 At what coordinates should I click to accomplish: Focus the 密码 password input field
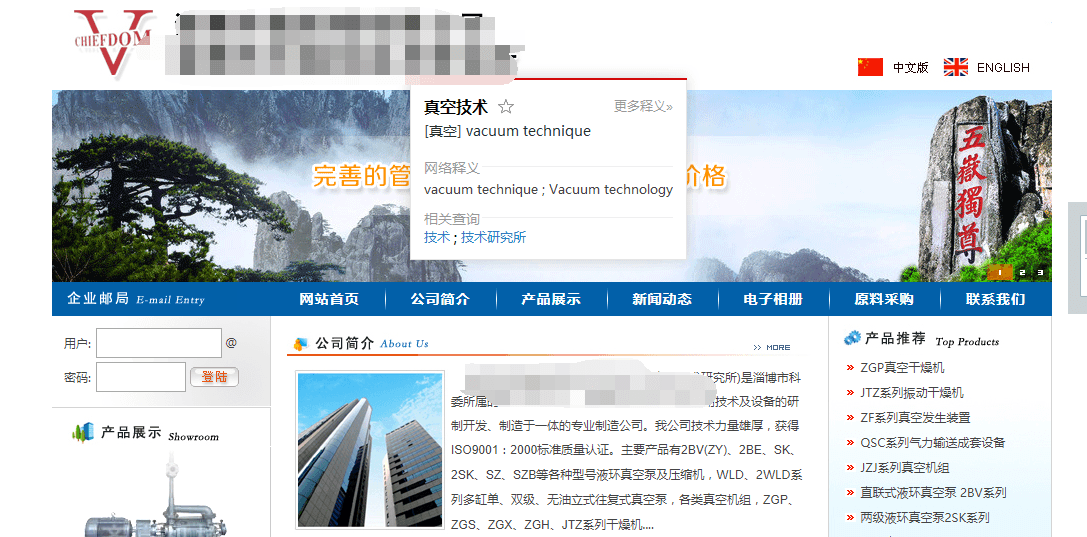pos(141,377)
